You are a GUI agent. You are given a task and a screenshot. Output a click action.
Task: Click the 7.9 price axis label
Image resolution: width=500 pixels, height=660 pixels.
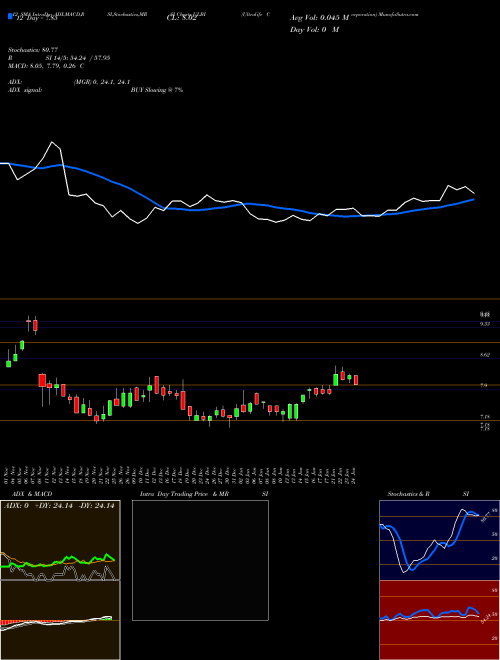(484, 385)
